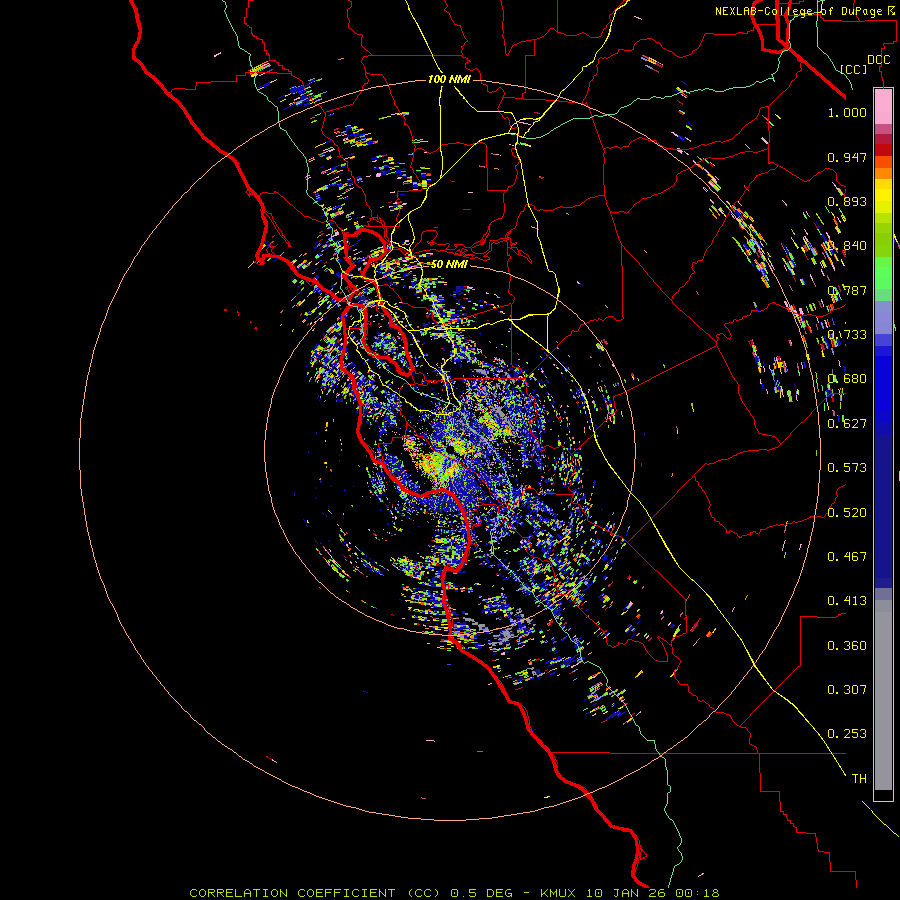Pick the pink top segment of the color bar
The height and width of the screenshot is (900, 900).
(883, 107)
